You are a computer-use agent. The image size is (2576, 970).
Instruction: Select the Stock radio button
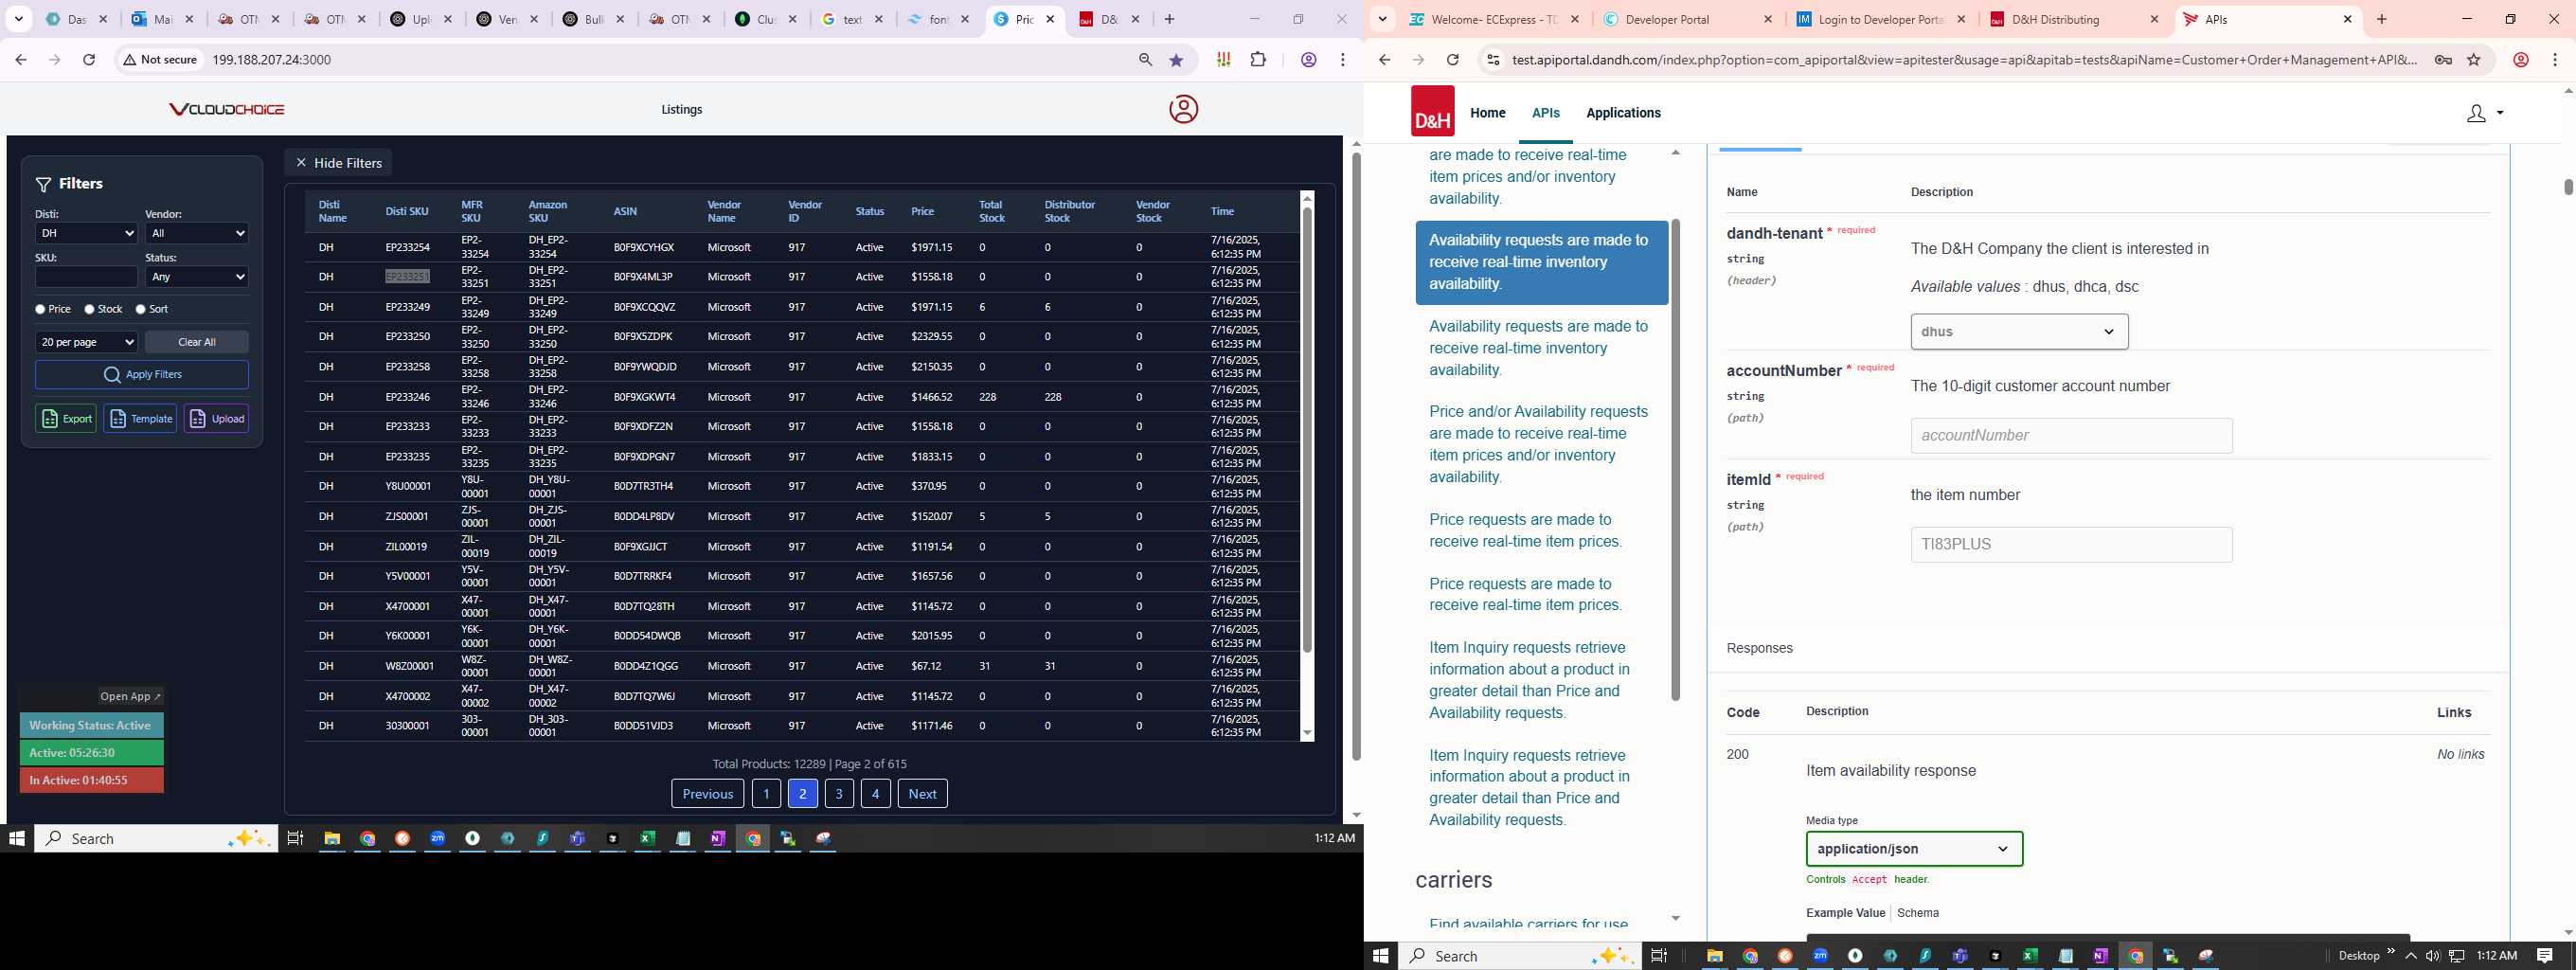(x=90, y=310)
